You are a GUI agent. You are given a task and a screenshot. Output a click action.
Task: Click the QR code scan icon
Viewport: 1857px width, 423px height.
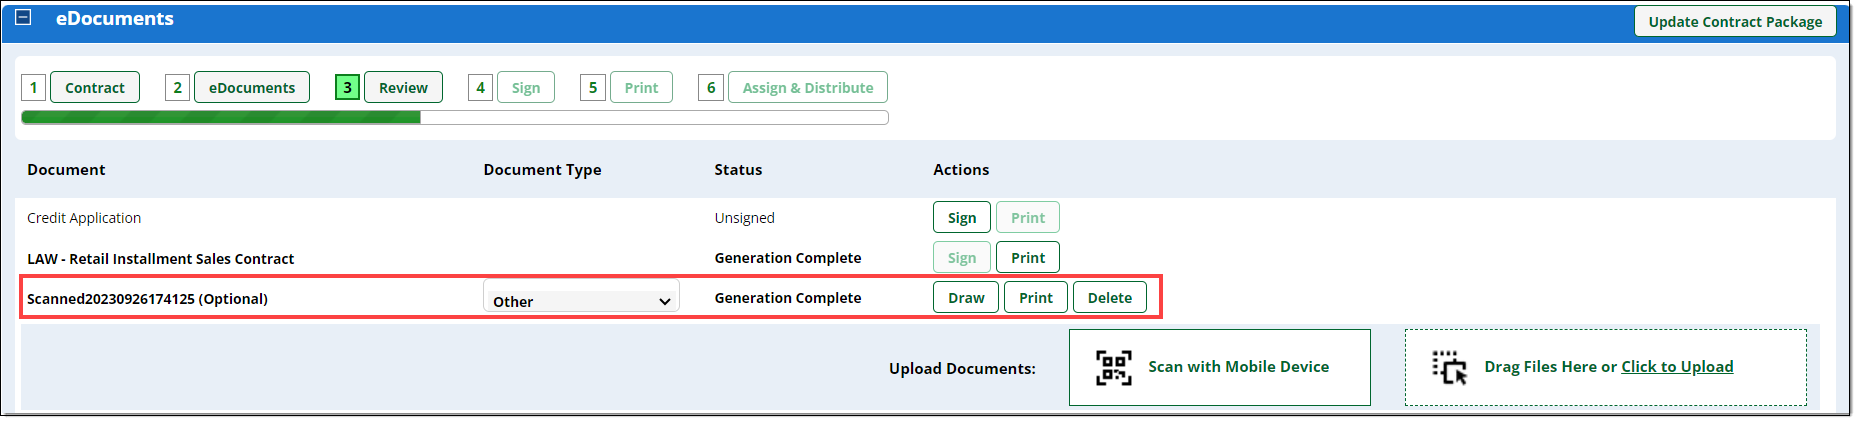click(x=1113, y=367)
